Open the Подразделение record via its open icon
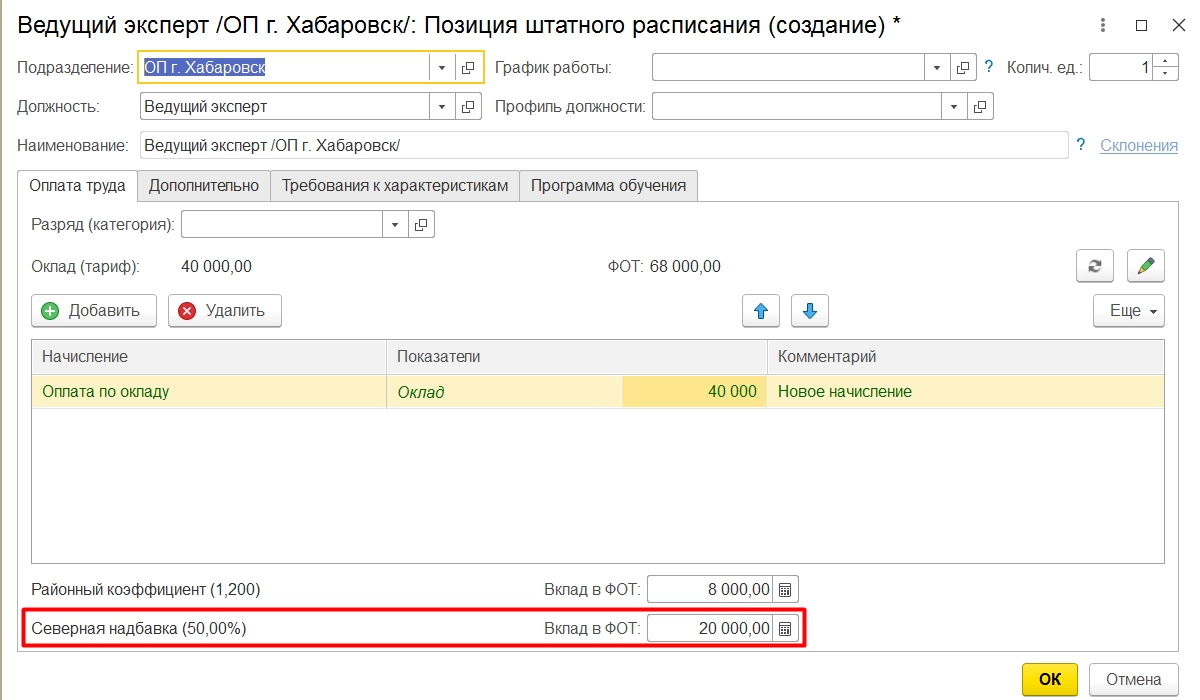The width and height of the screenshot is (1200, 700). point(468,67)
